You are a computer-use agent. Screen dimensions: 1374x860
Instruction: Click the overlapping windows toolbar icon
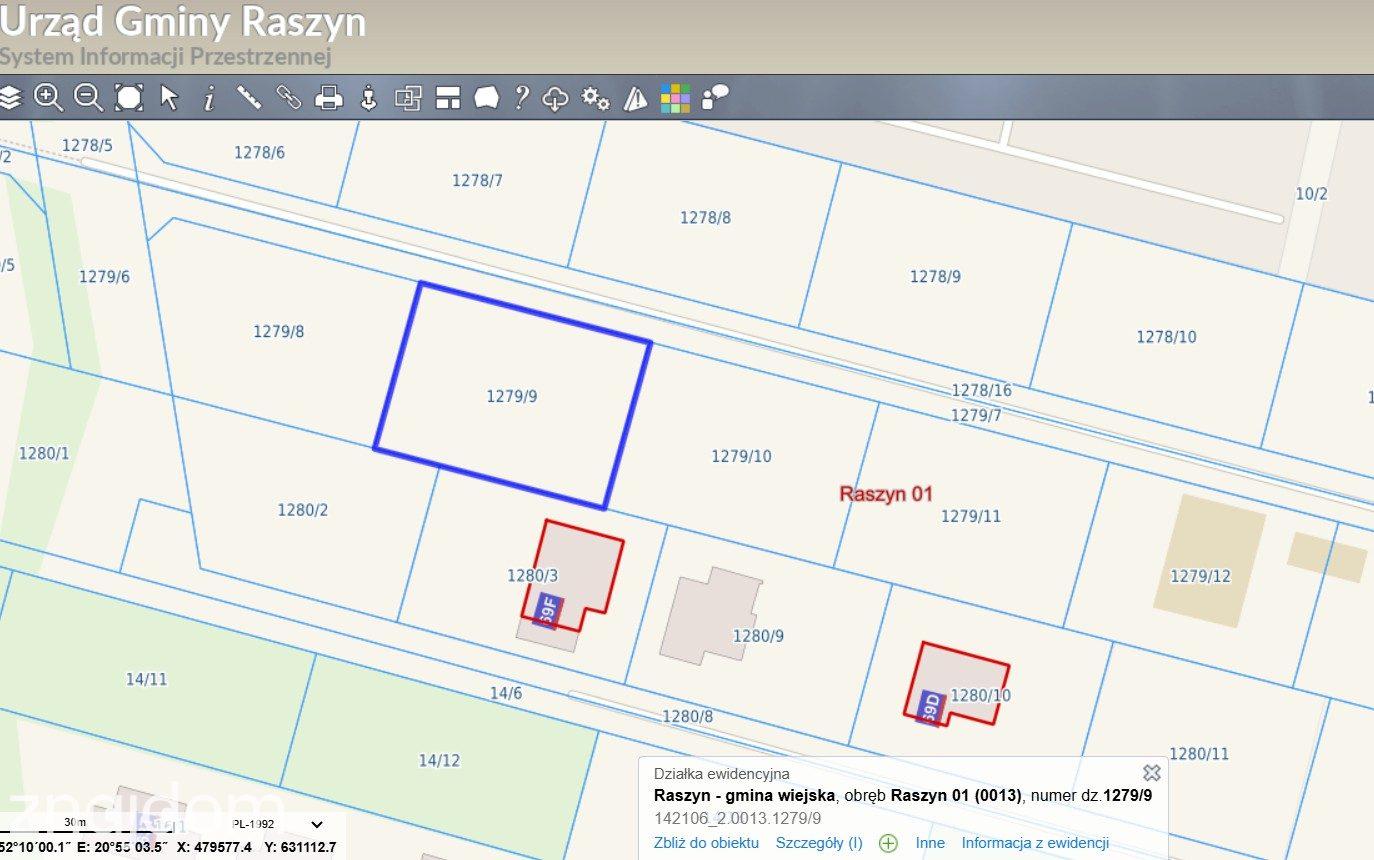408,97
